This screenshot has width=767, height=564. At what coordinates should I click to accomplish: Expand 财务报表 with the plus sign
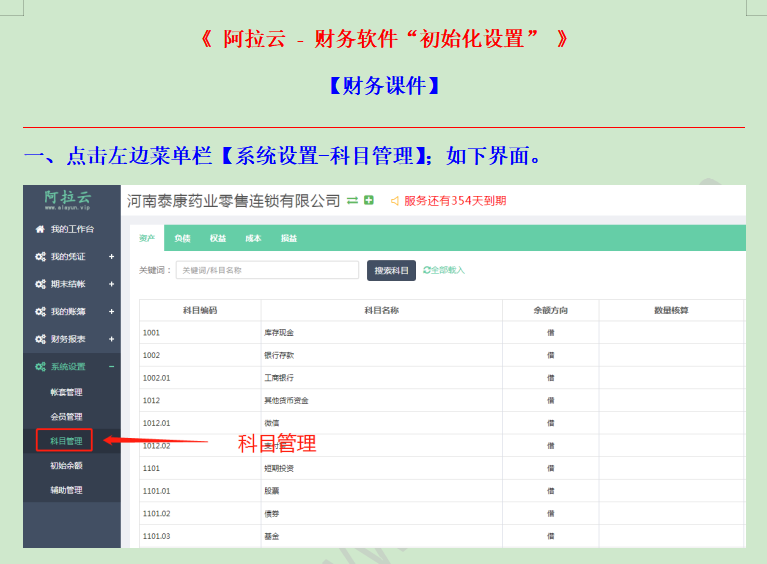pos(112,338)
